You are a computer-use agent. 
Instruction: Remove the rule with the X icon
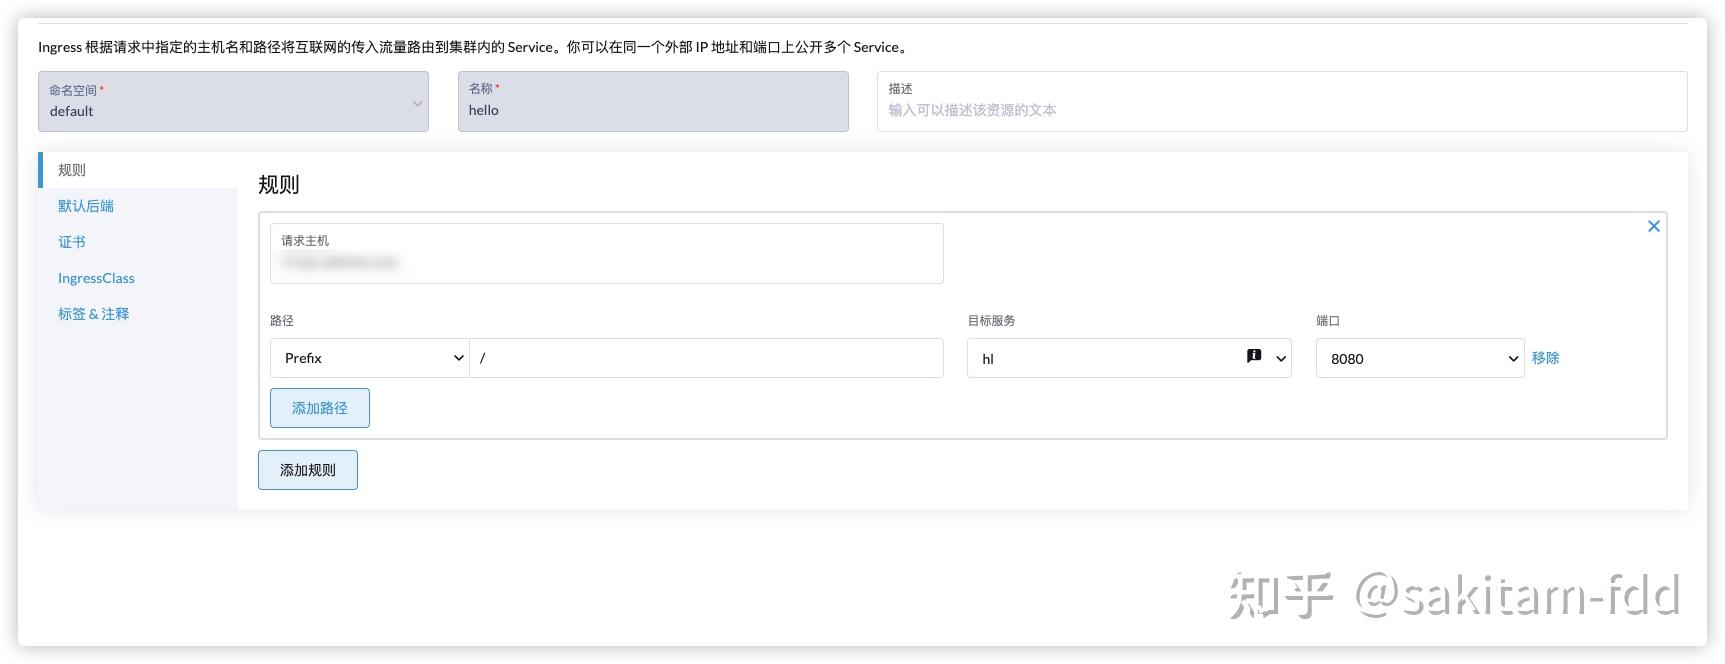pos(1654,226)
